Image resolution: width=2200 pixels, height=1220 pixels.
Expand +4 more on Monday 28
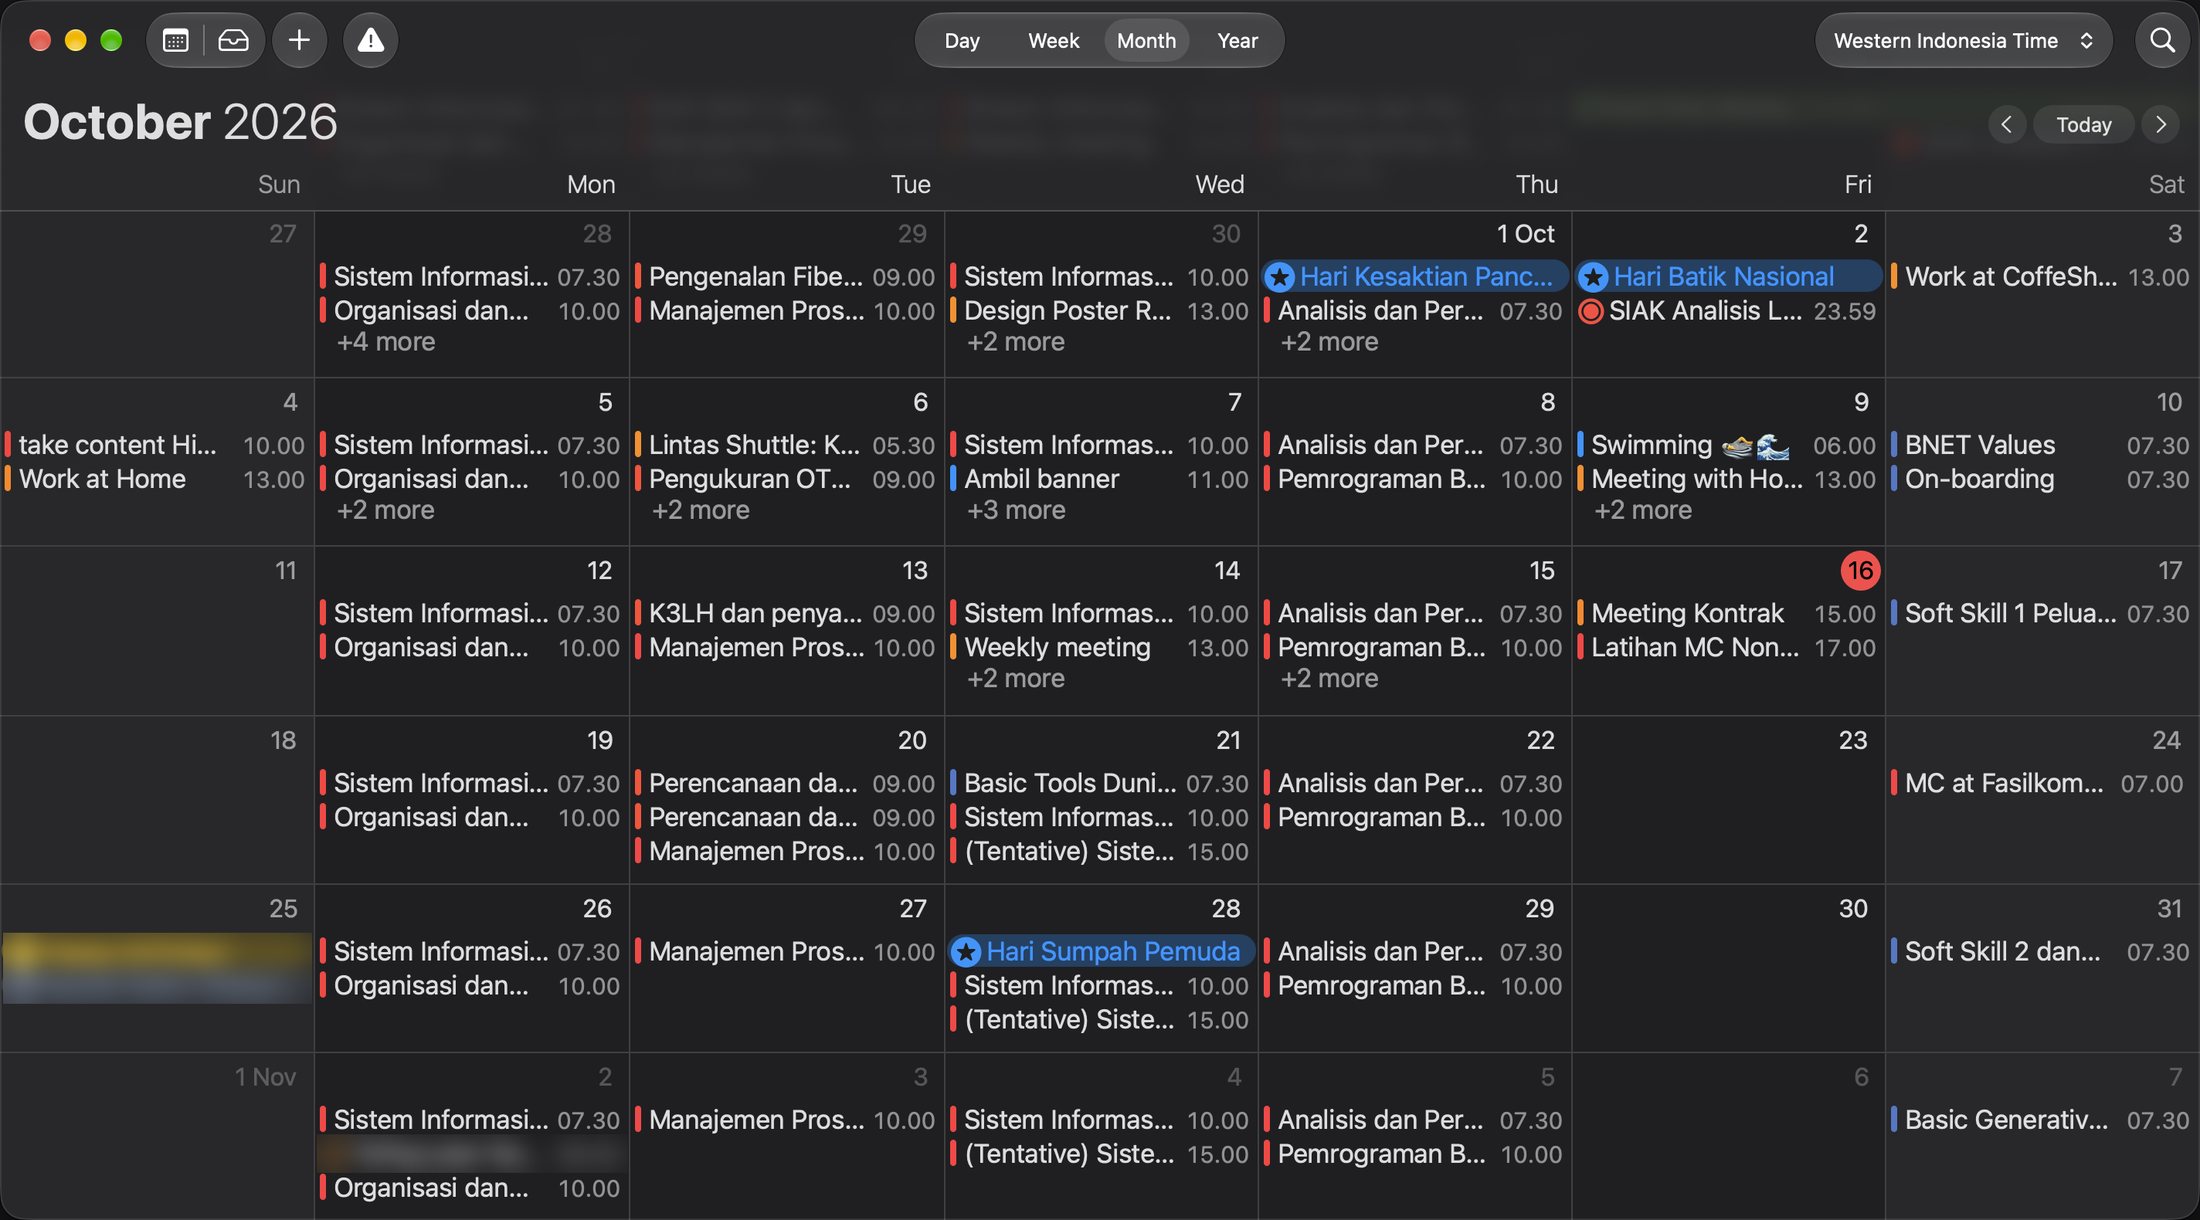(385, 342)
